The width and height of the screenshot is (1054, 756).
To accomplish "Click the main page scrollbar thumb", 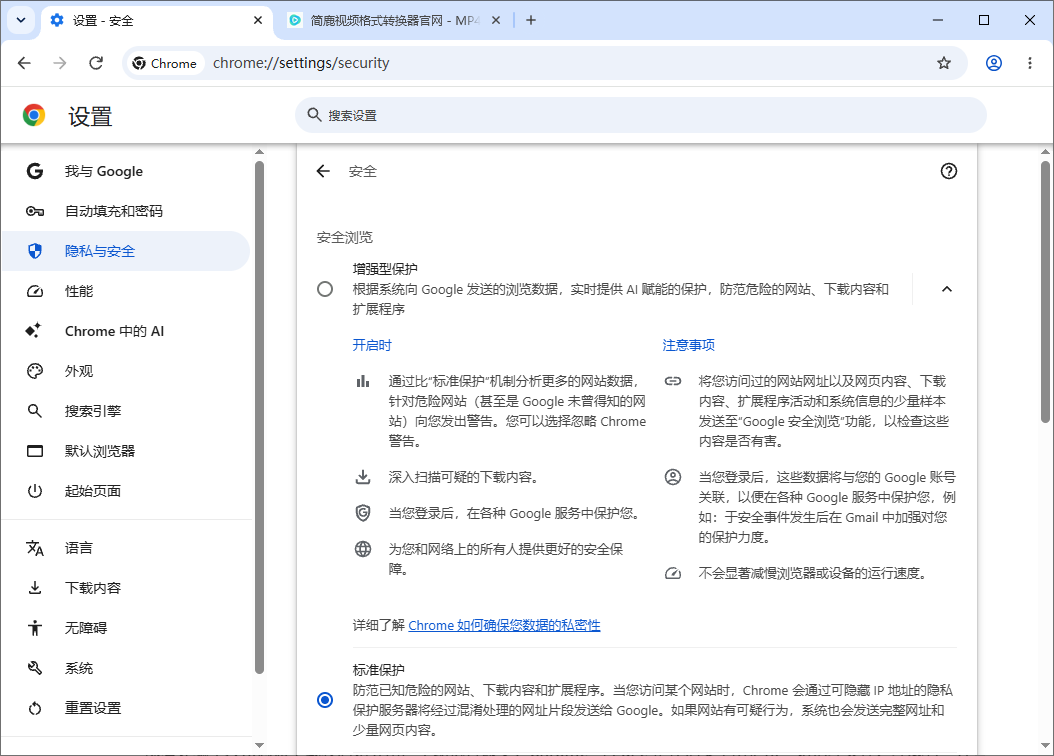I will coord(1045,292).
